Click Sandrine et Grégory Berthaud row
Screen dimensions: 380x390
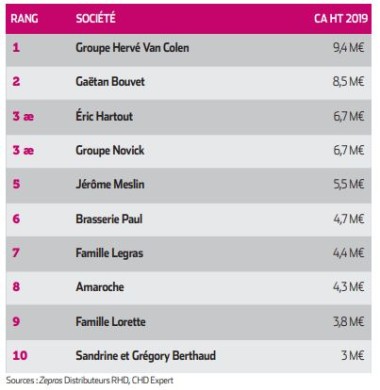188,356
